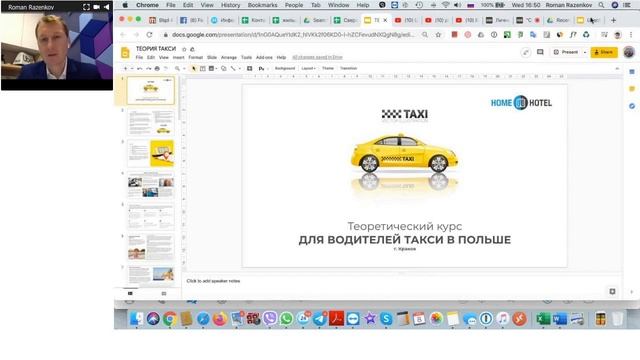Open the File menu in Slides
Screen dimensions: 640x360
139,58
